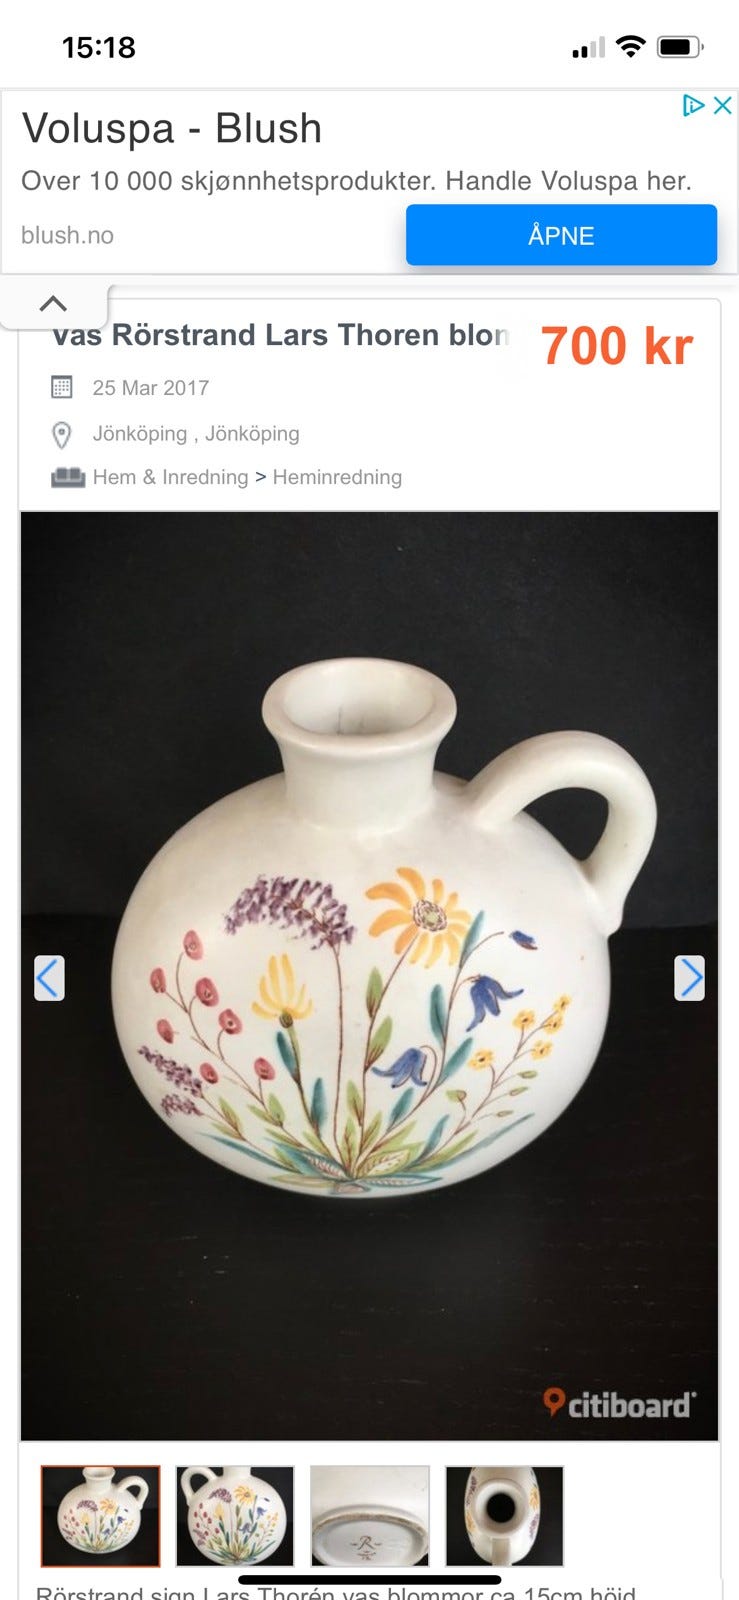Select fourth thumbnail showing vase top view
Screen dimensions: 739x1600
pos(505,1516)
